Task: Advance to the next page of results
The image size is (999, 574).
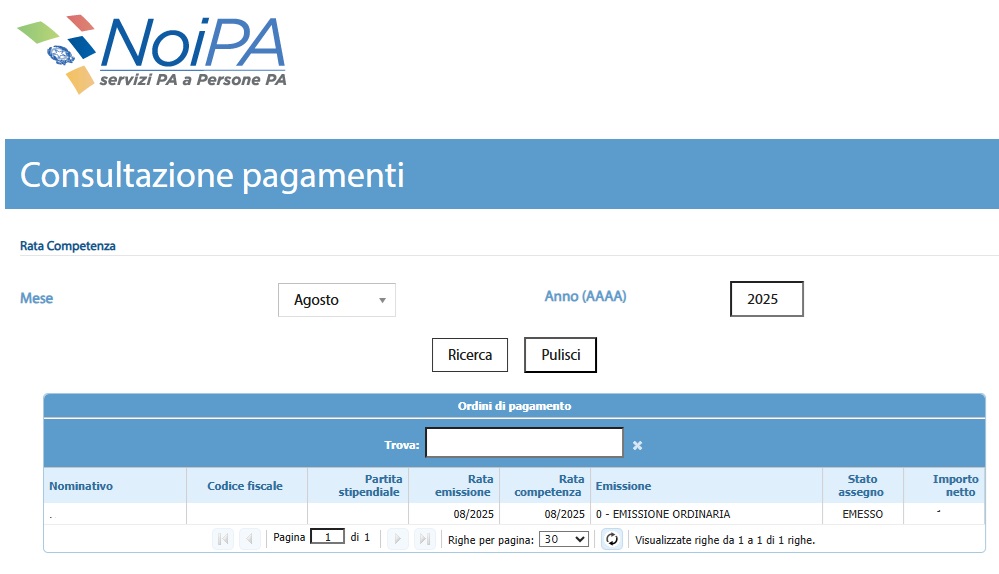Action: point(398,539)
